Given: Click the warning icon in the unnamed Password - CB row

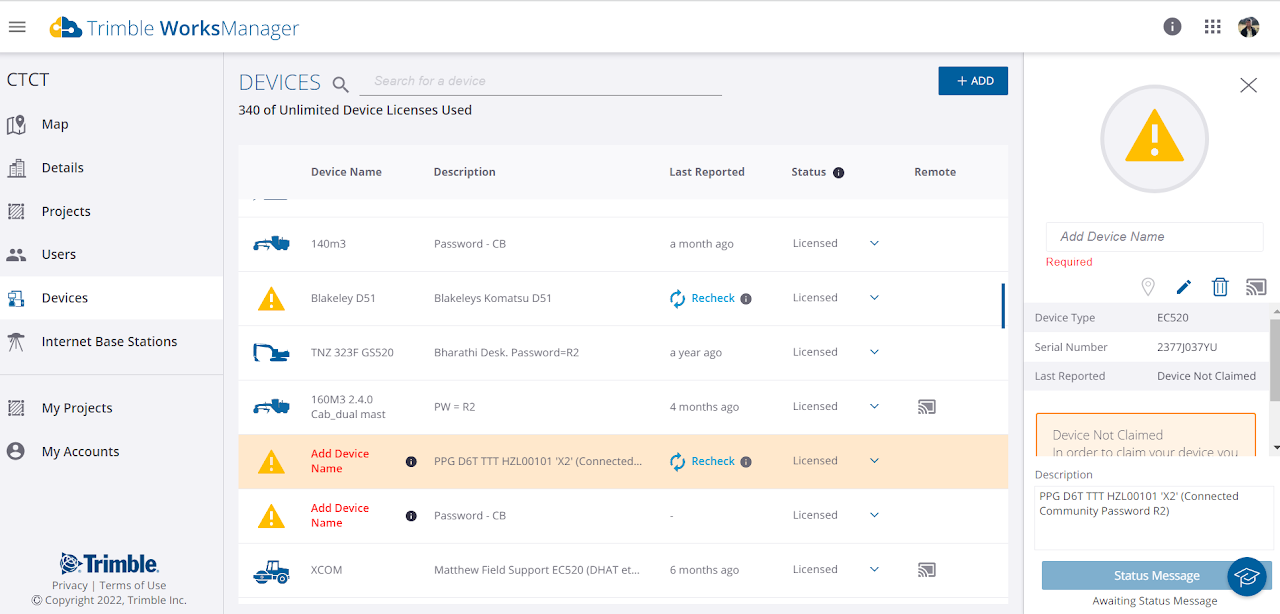Looking at the screenshot, I should [271, 516].
